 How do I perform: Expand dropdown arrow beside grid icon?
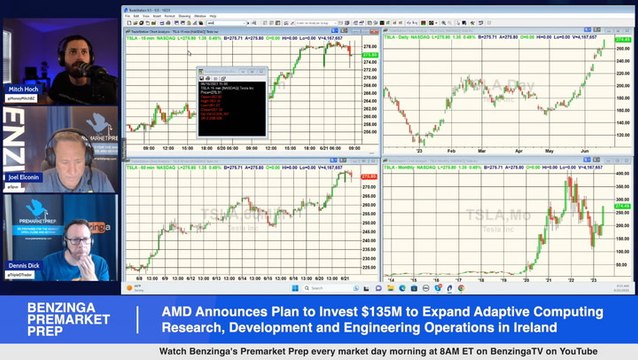pyautogui.click(x=436, y=23)
